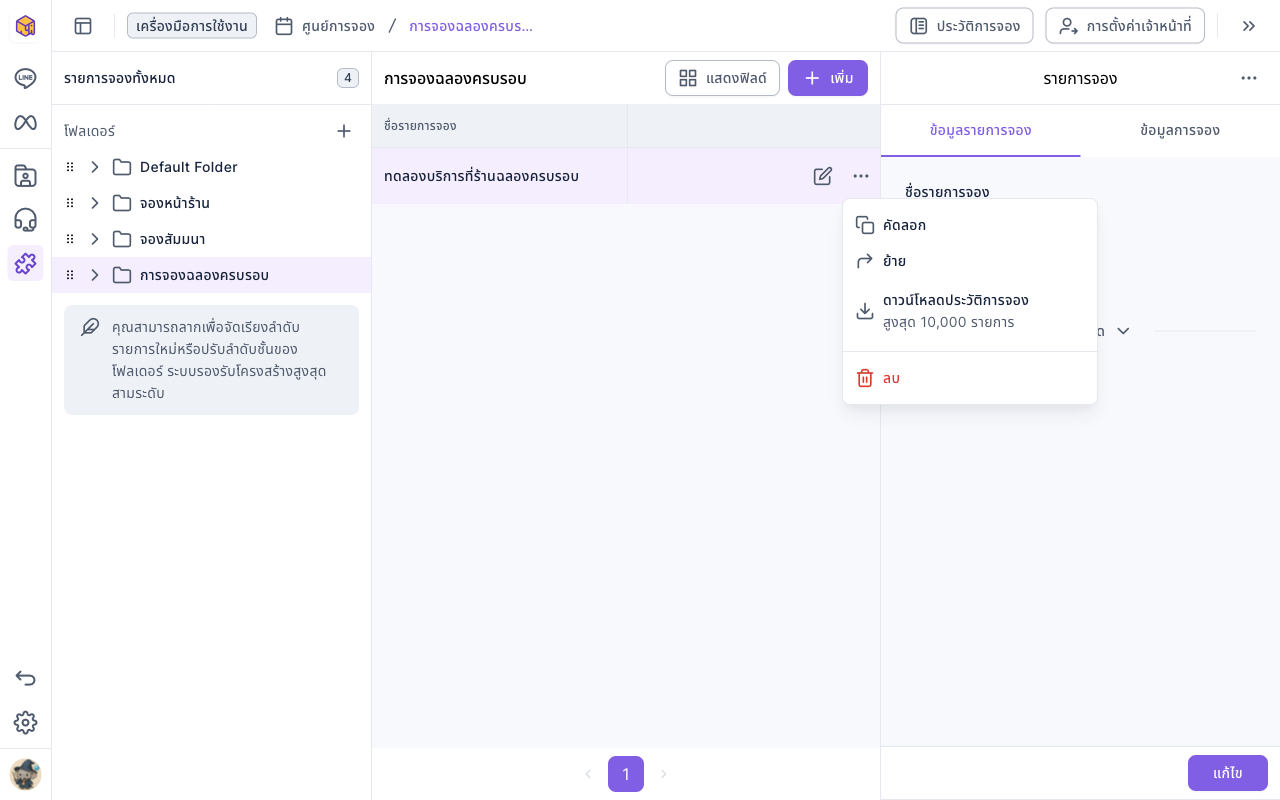Choose คัดลอก from the context menu

coord(970,225)
